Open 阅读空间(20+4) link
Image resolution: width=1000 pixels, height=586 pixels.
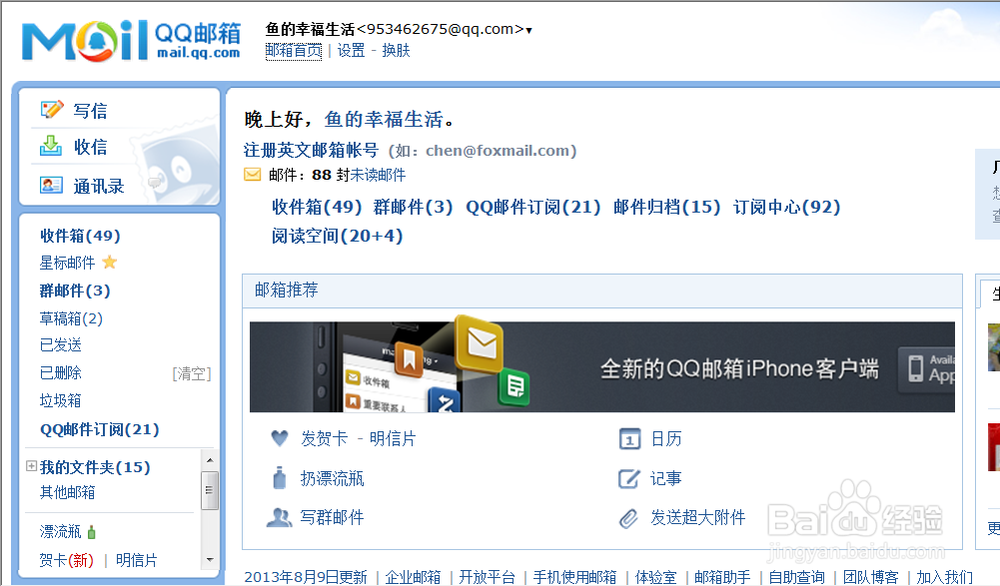(337, 237)
